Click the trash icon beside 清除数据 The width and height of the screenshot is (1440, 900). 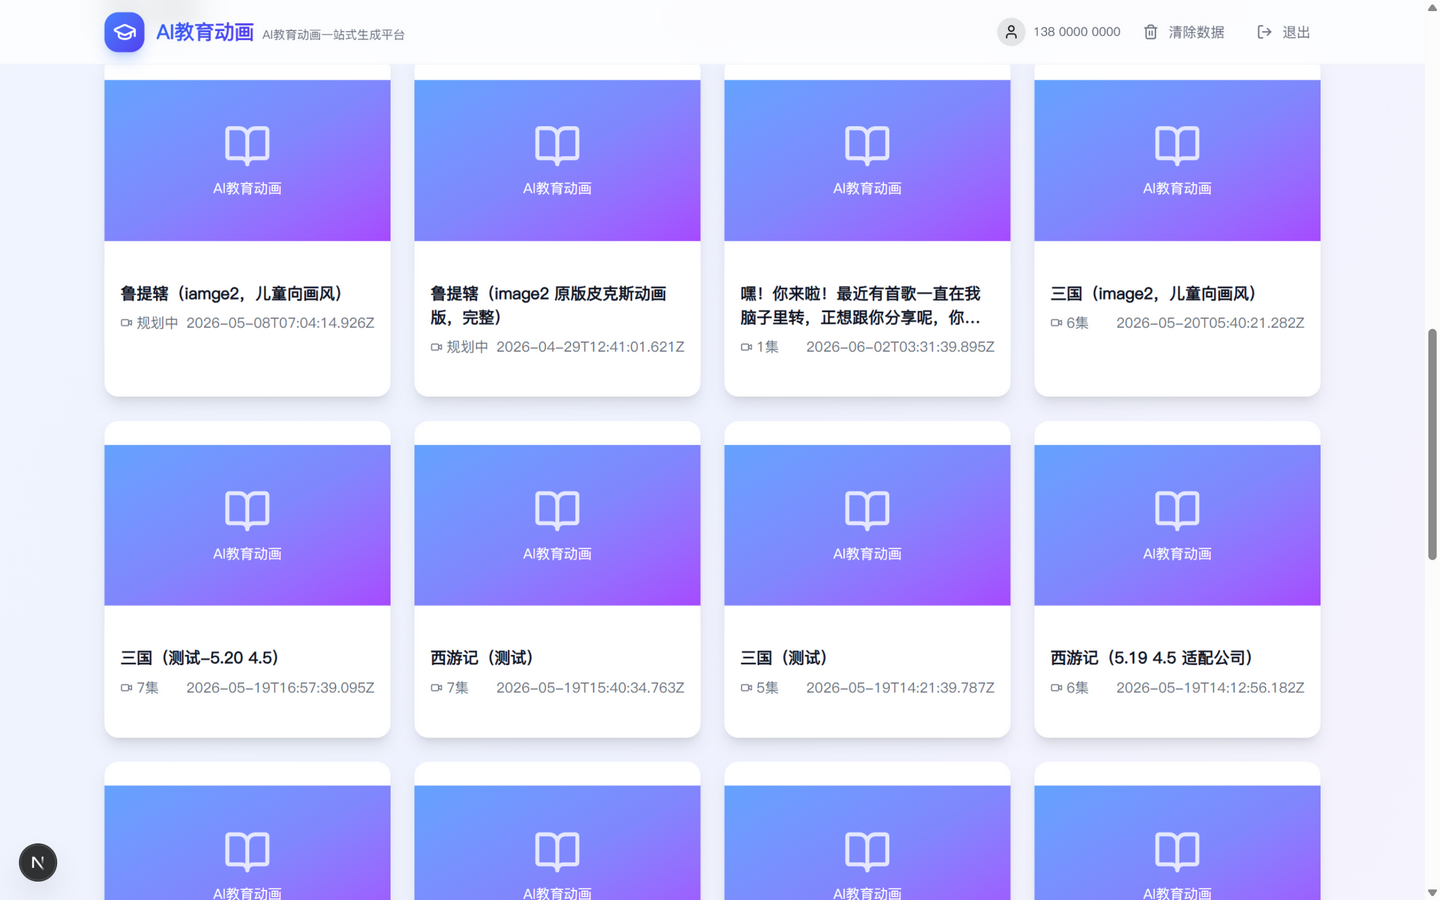coord(1151,32)
